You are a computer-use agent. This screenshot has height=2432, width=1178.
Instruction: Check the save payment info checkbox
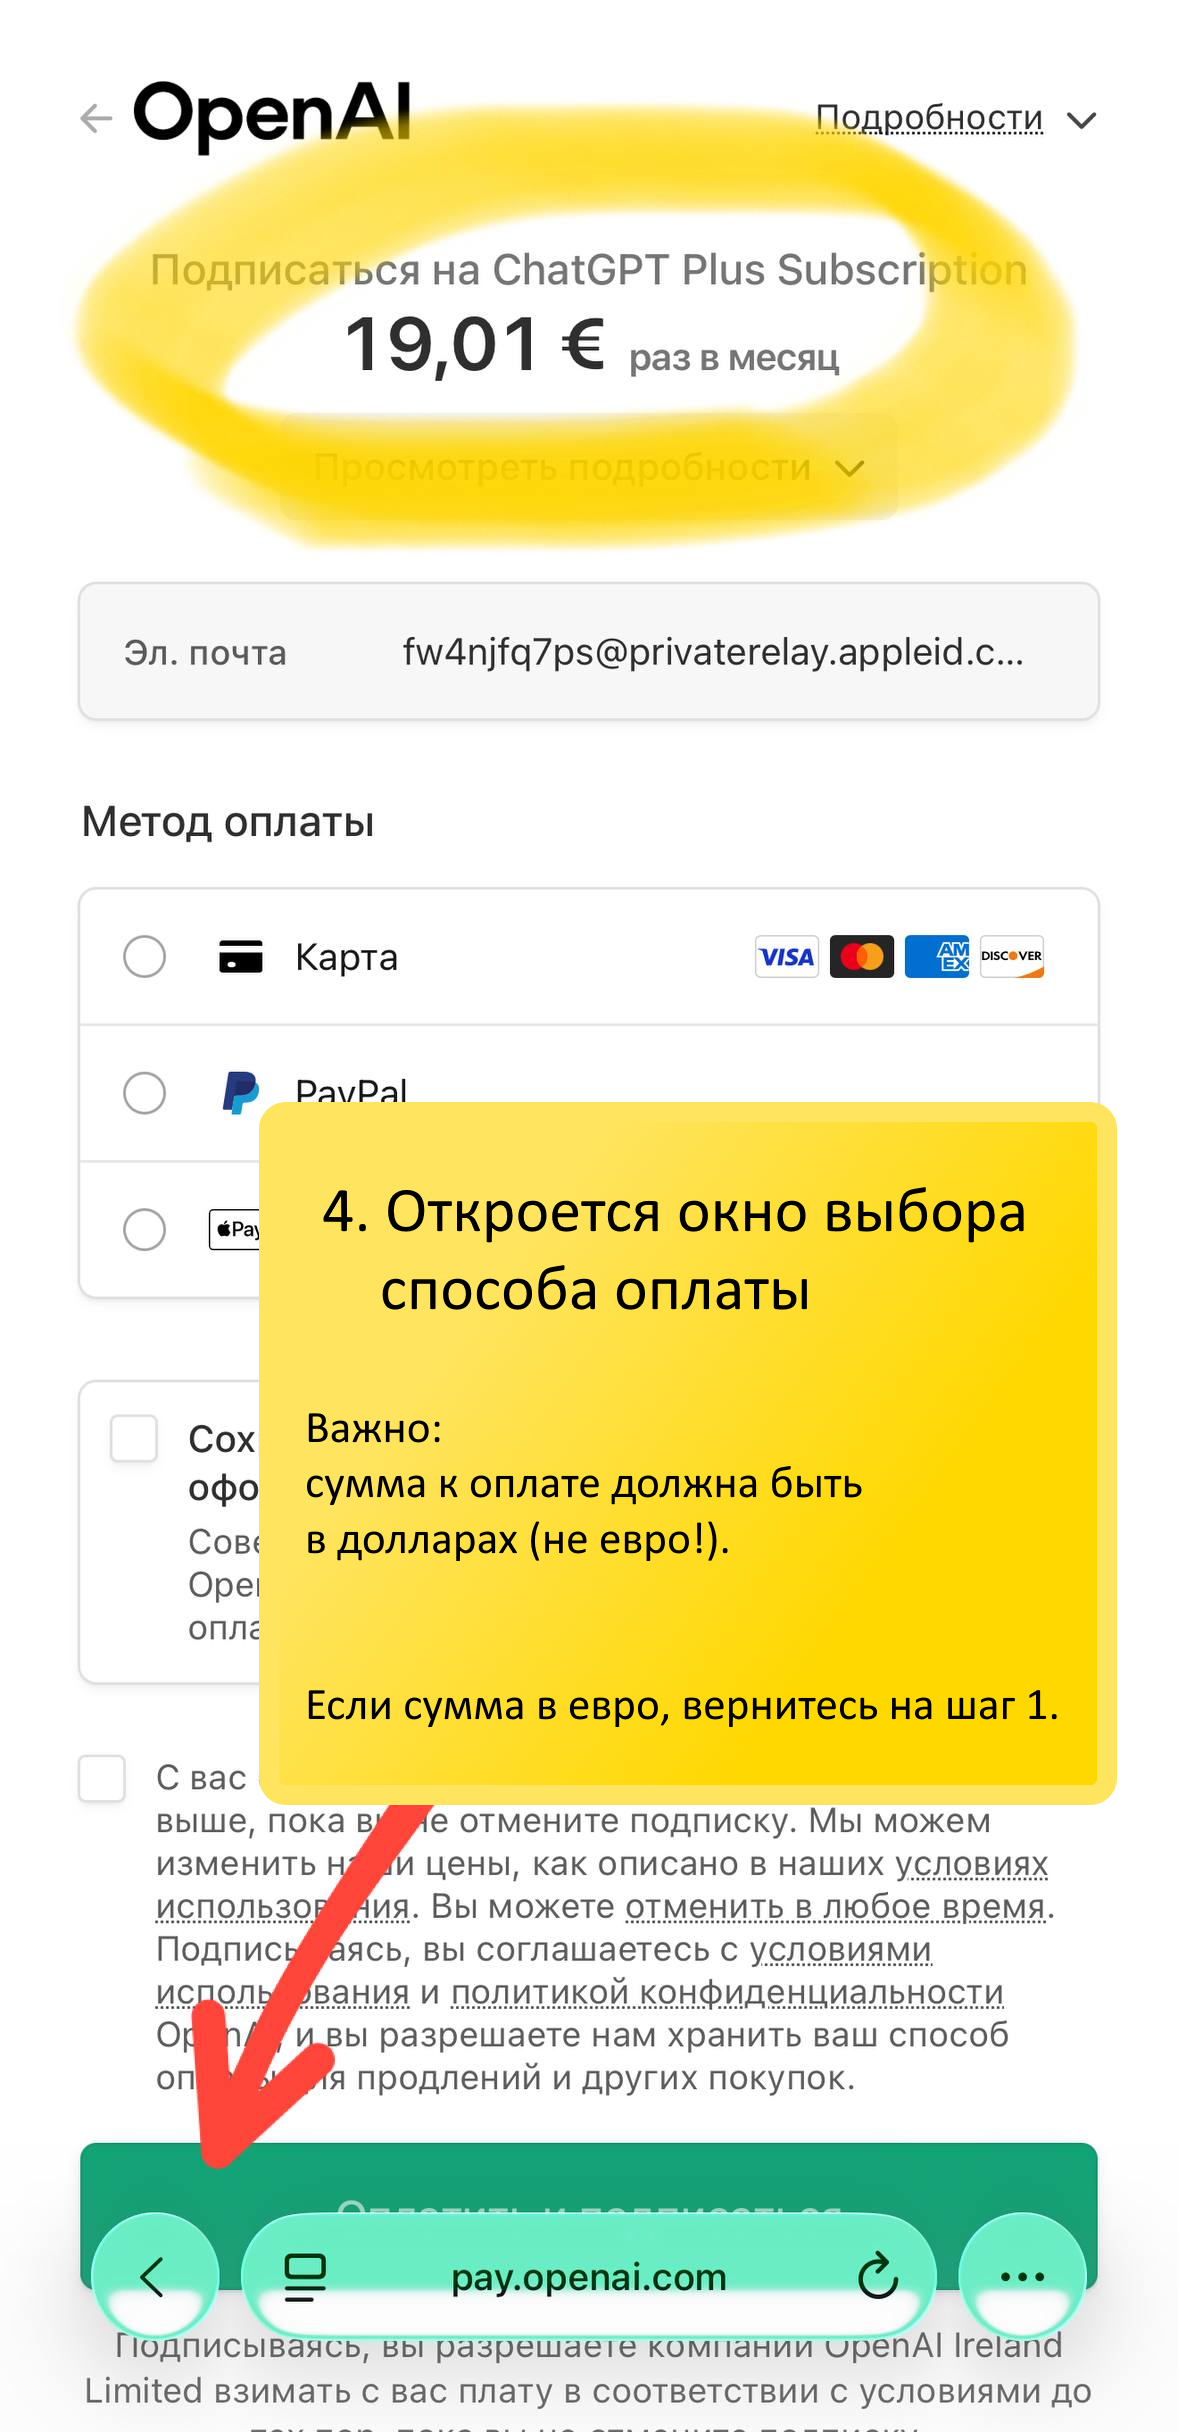(x=134, y=1439)
